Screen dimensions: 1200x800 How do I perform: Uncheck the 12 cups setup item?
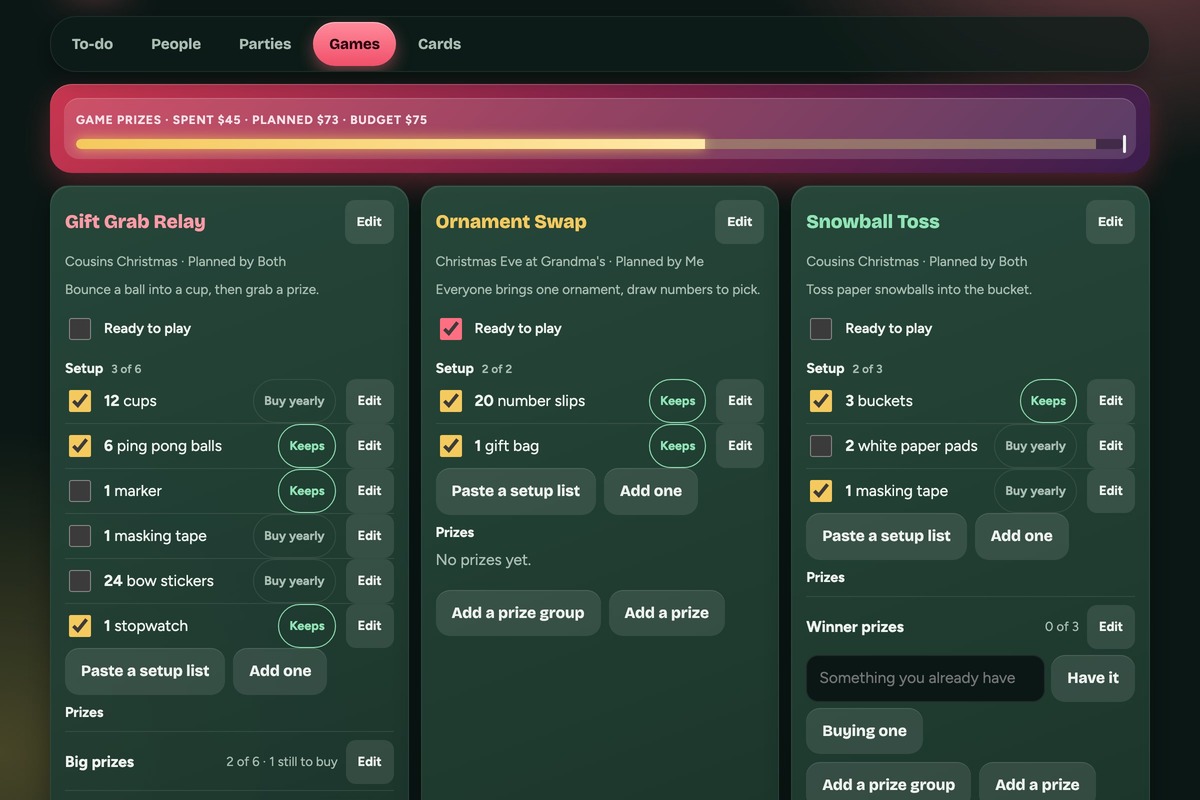(x=80, y=401)
